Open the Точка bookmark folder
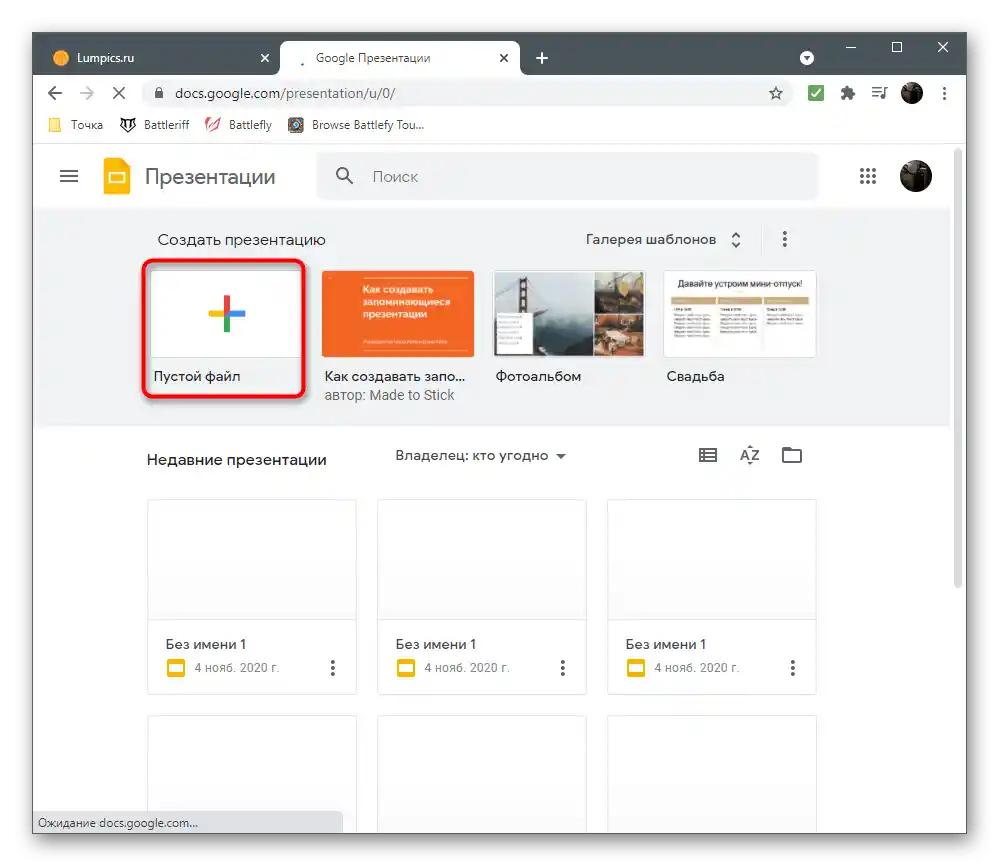 [76, 125]
